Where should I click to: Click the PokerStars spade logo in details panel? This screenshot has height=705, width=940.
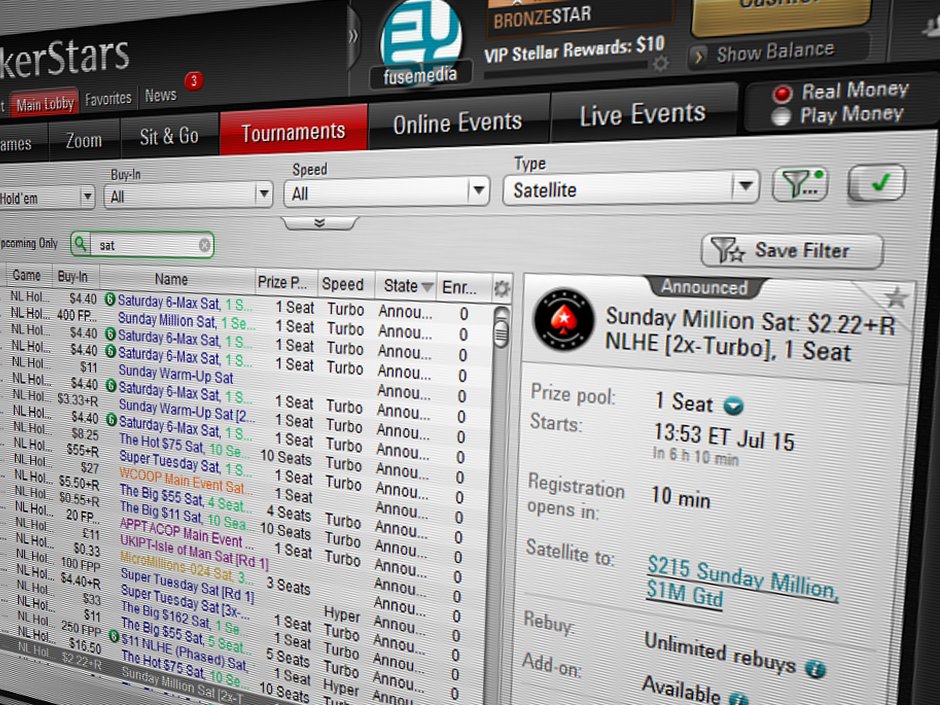coord(564,320)
